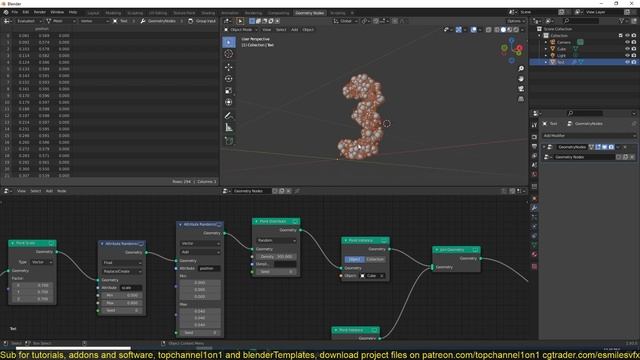Viewport: 640px width, 360px height.
Task: Adjust the Density 300.000 field in Point Distribute
Action: pos(276,257)
